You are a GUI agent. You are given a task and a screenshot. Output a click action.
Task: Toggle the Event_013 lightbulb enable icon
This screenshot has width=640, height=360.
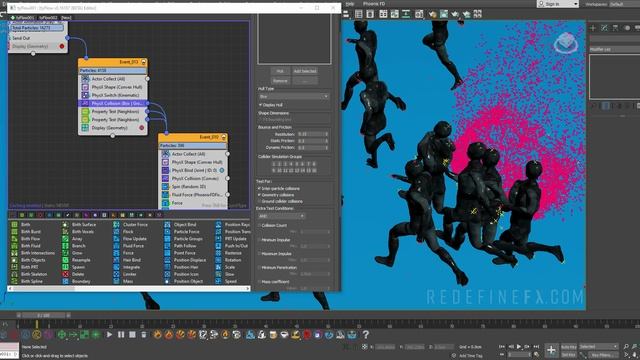click(144, 62)
